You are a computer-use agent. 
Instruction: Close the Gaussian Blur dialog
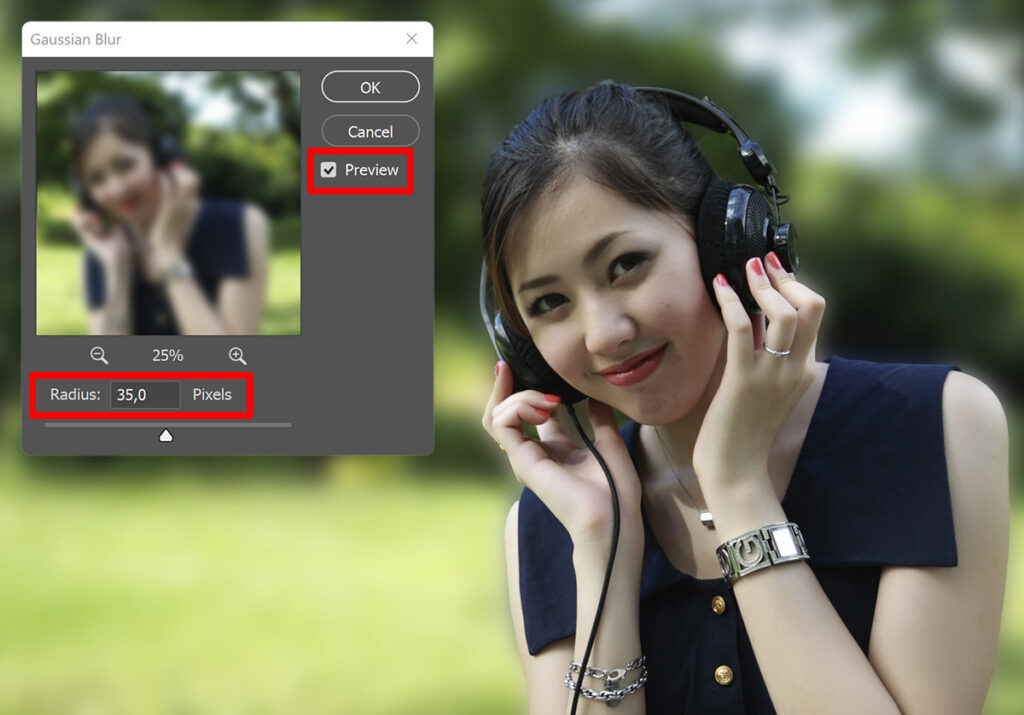(x=411, y=39)
